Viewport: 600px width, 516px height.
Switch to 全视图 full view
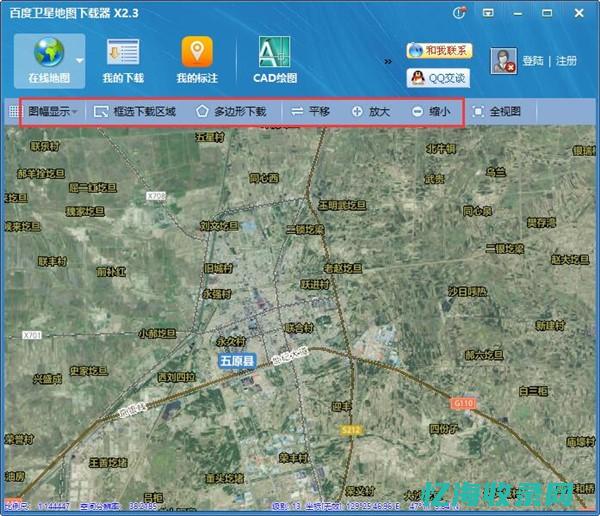[496, 112]
